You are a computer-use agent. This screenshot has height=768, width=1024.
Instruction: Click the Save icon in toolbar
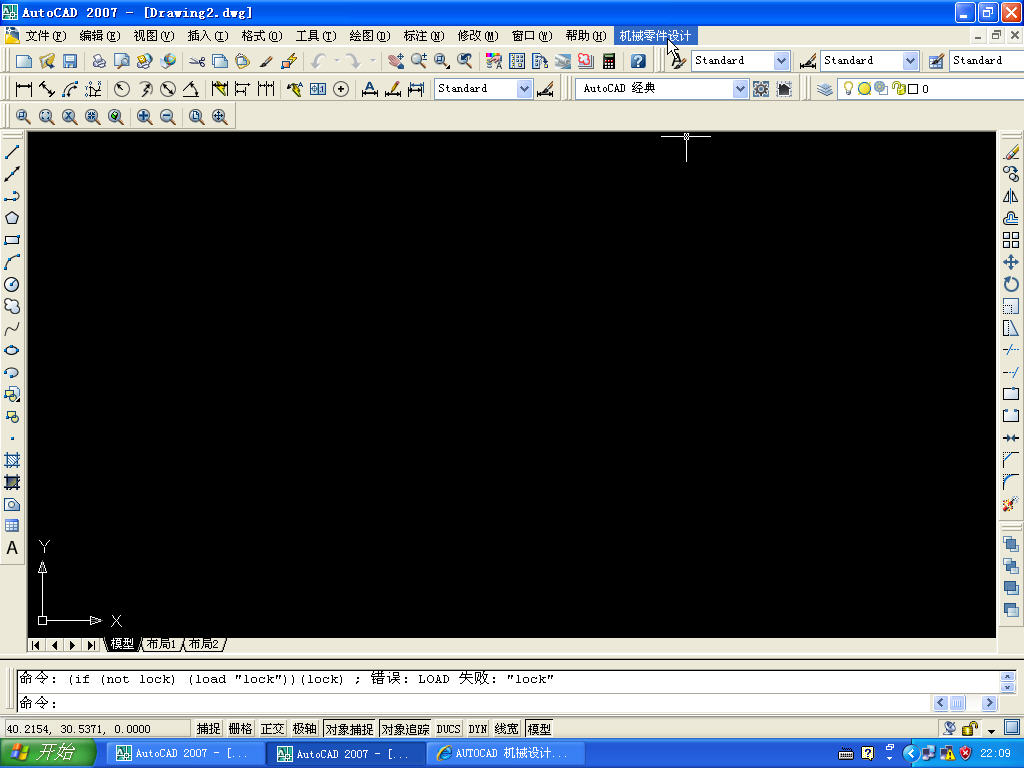(70, 61)
